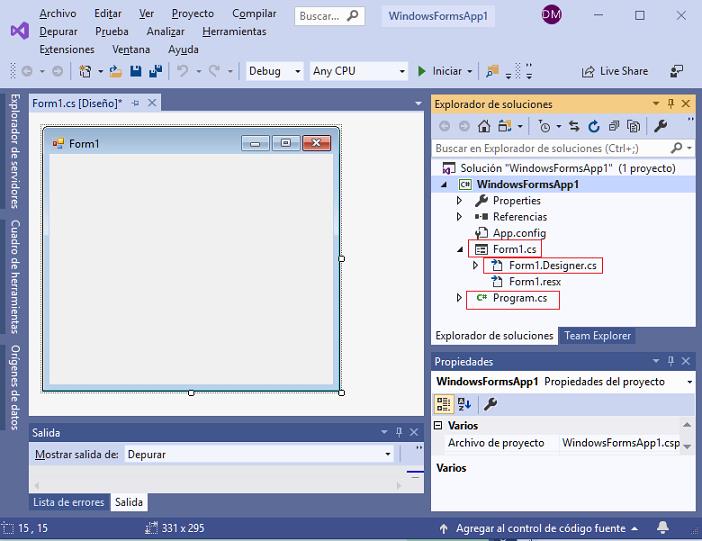Toggle auto-hide pin on Salida panel
Screen dimensions: 702x541
[x=399, y=432]
